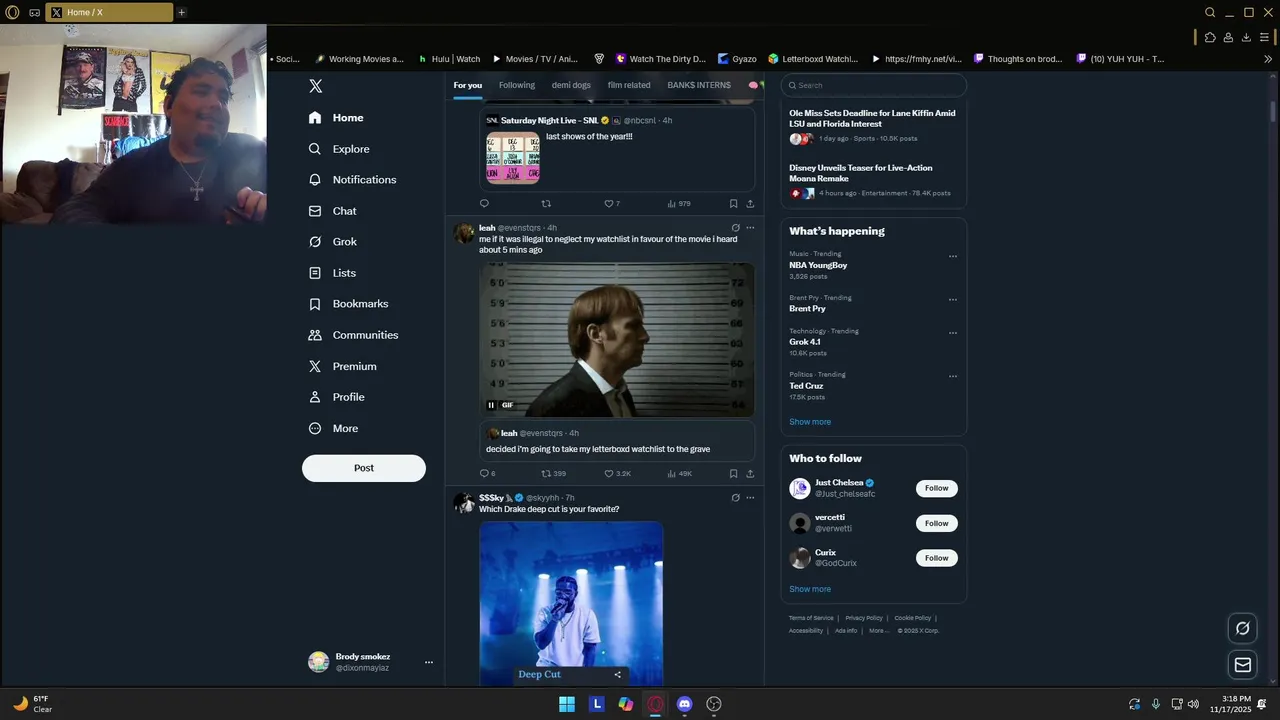Viewport: 1280px width, 720px height.
Task: Open browser extensions icon in toolbar
Action: coord(1210,37)
